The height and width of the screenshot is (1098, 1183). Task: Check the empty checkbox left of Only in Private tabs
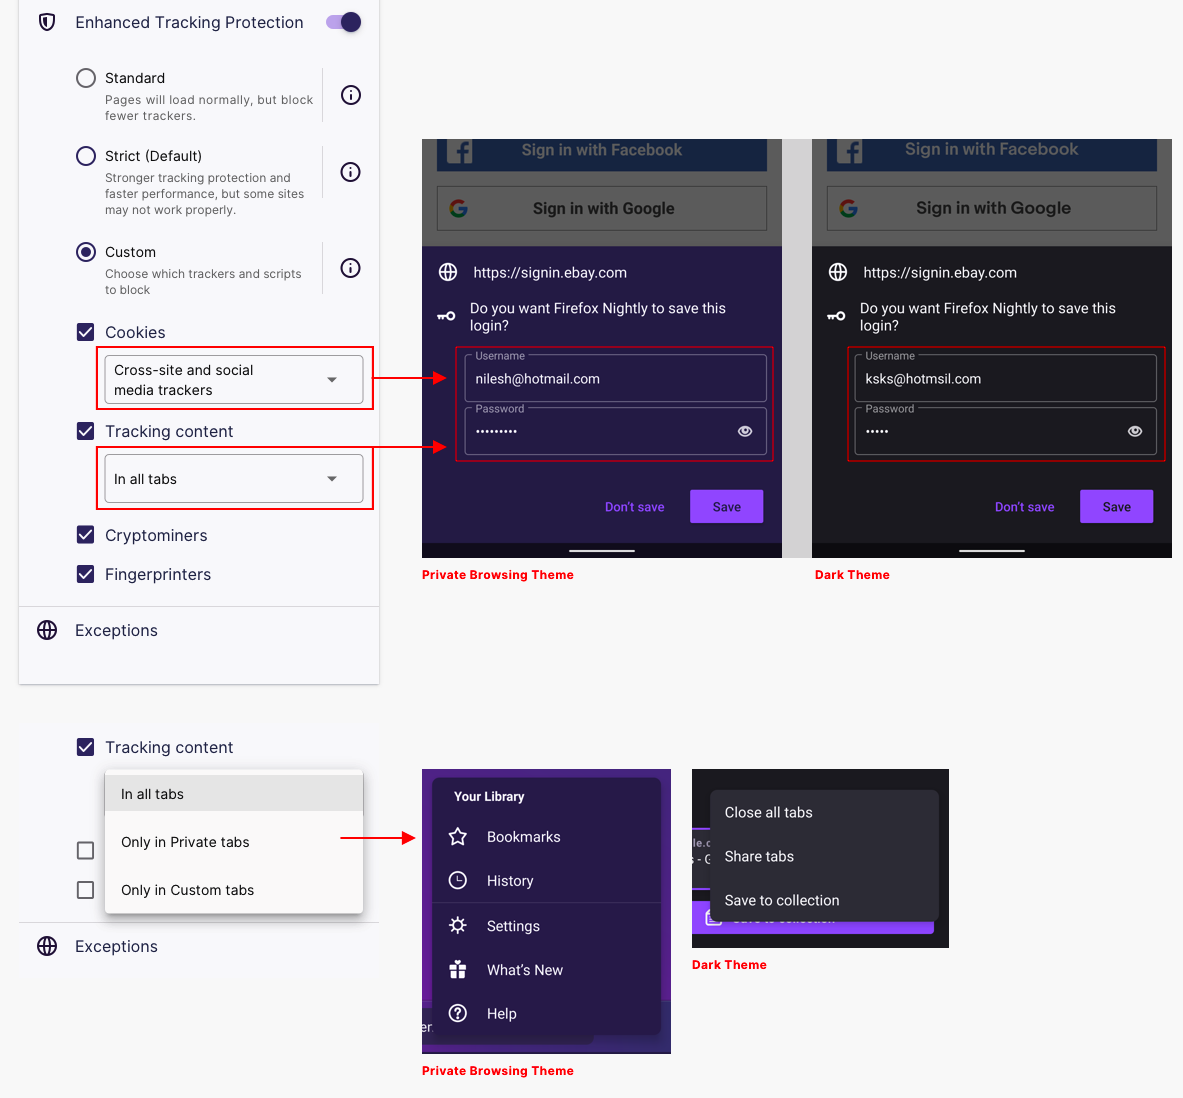85,850
